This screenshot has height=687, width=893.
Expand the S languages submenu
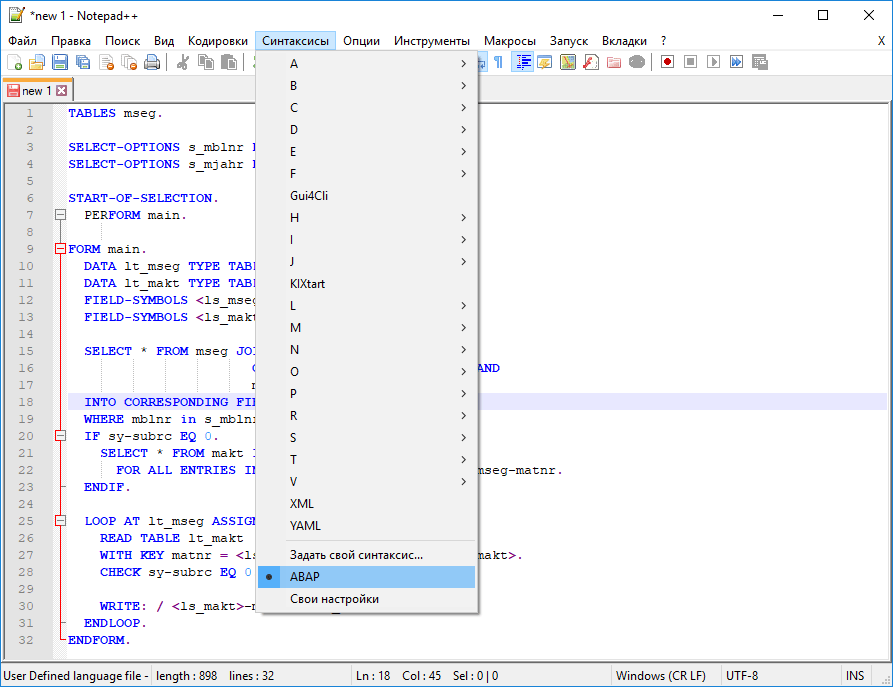[330, 437]
